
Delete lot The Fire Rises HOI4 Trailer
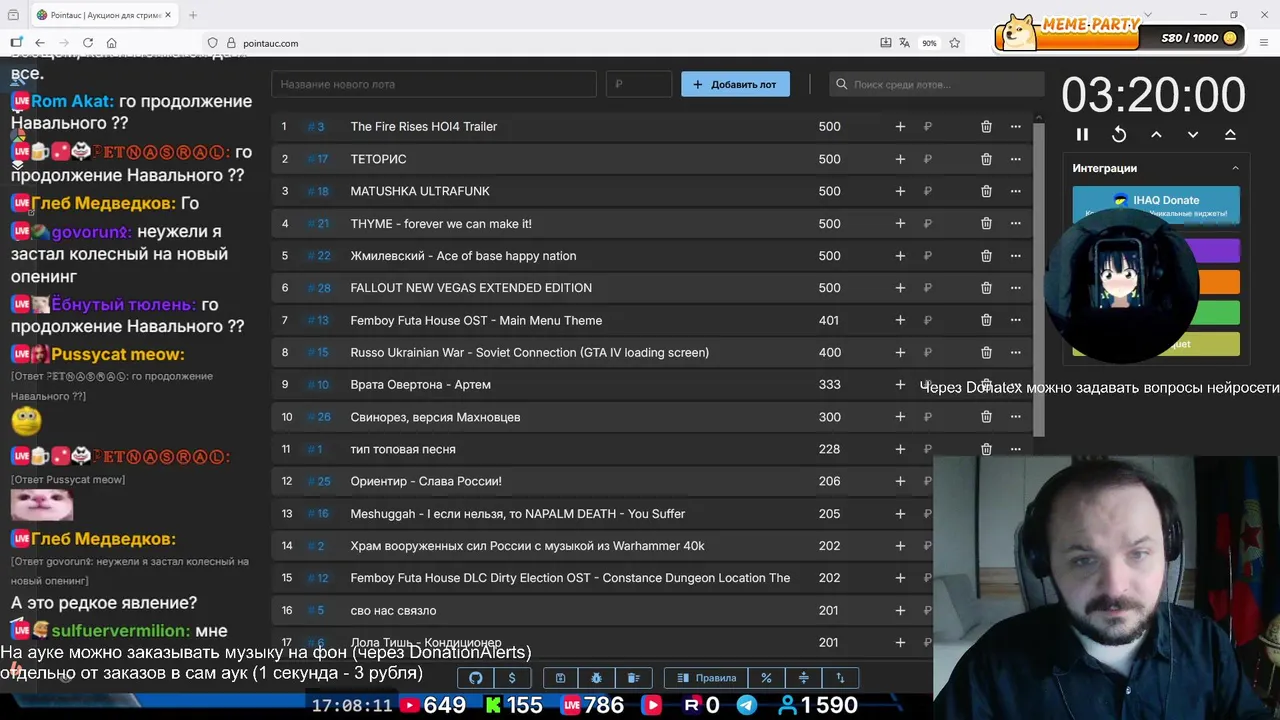coord(986,127)
